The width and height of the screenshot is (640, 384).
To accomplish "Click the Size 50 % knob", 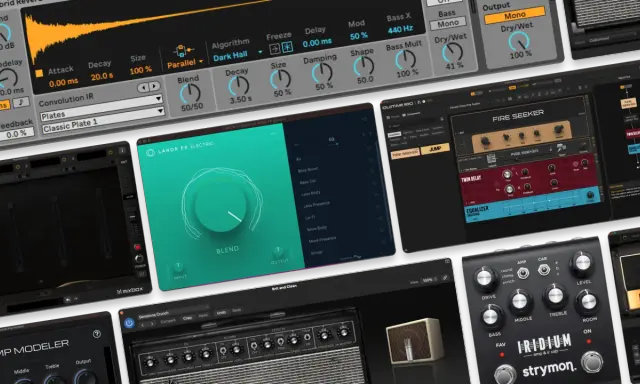I will point(280,79).
